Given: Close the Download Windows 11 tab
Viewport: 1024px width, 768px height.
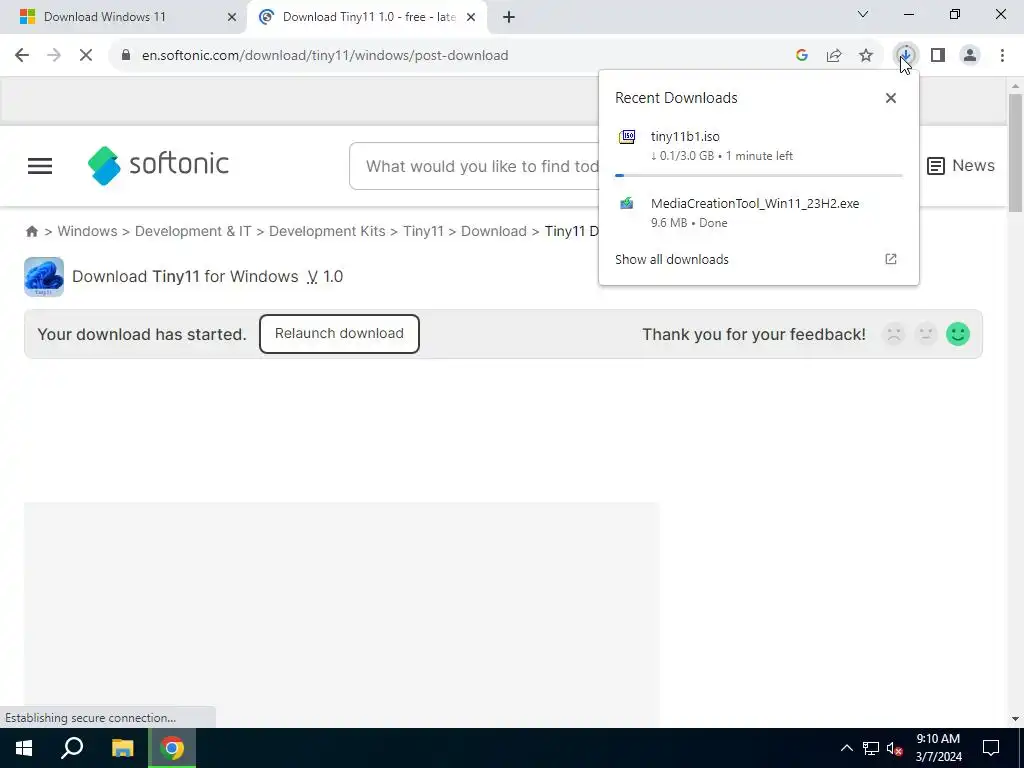Looking at the screenshot, I should point(231,17).
